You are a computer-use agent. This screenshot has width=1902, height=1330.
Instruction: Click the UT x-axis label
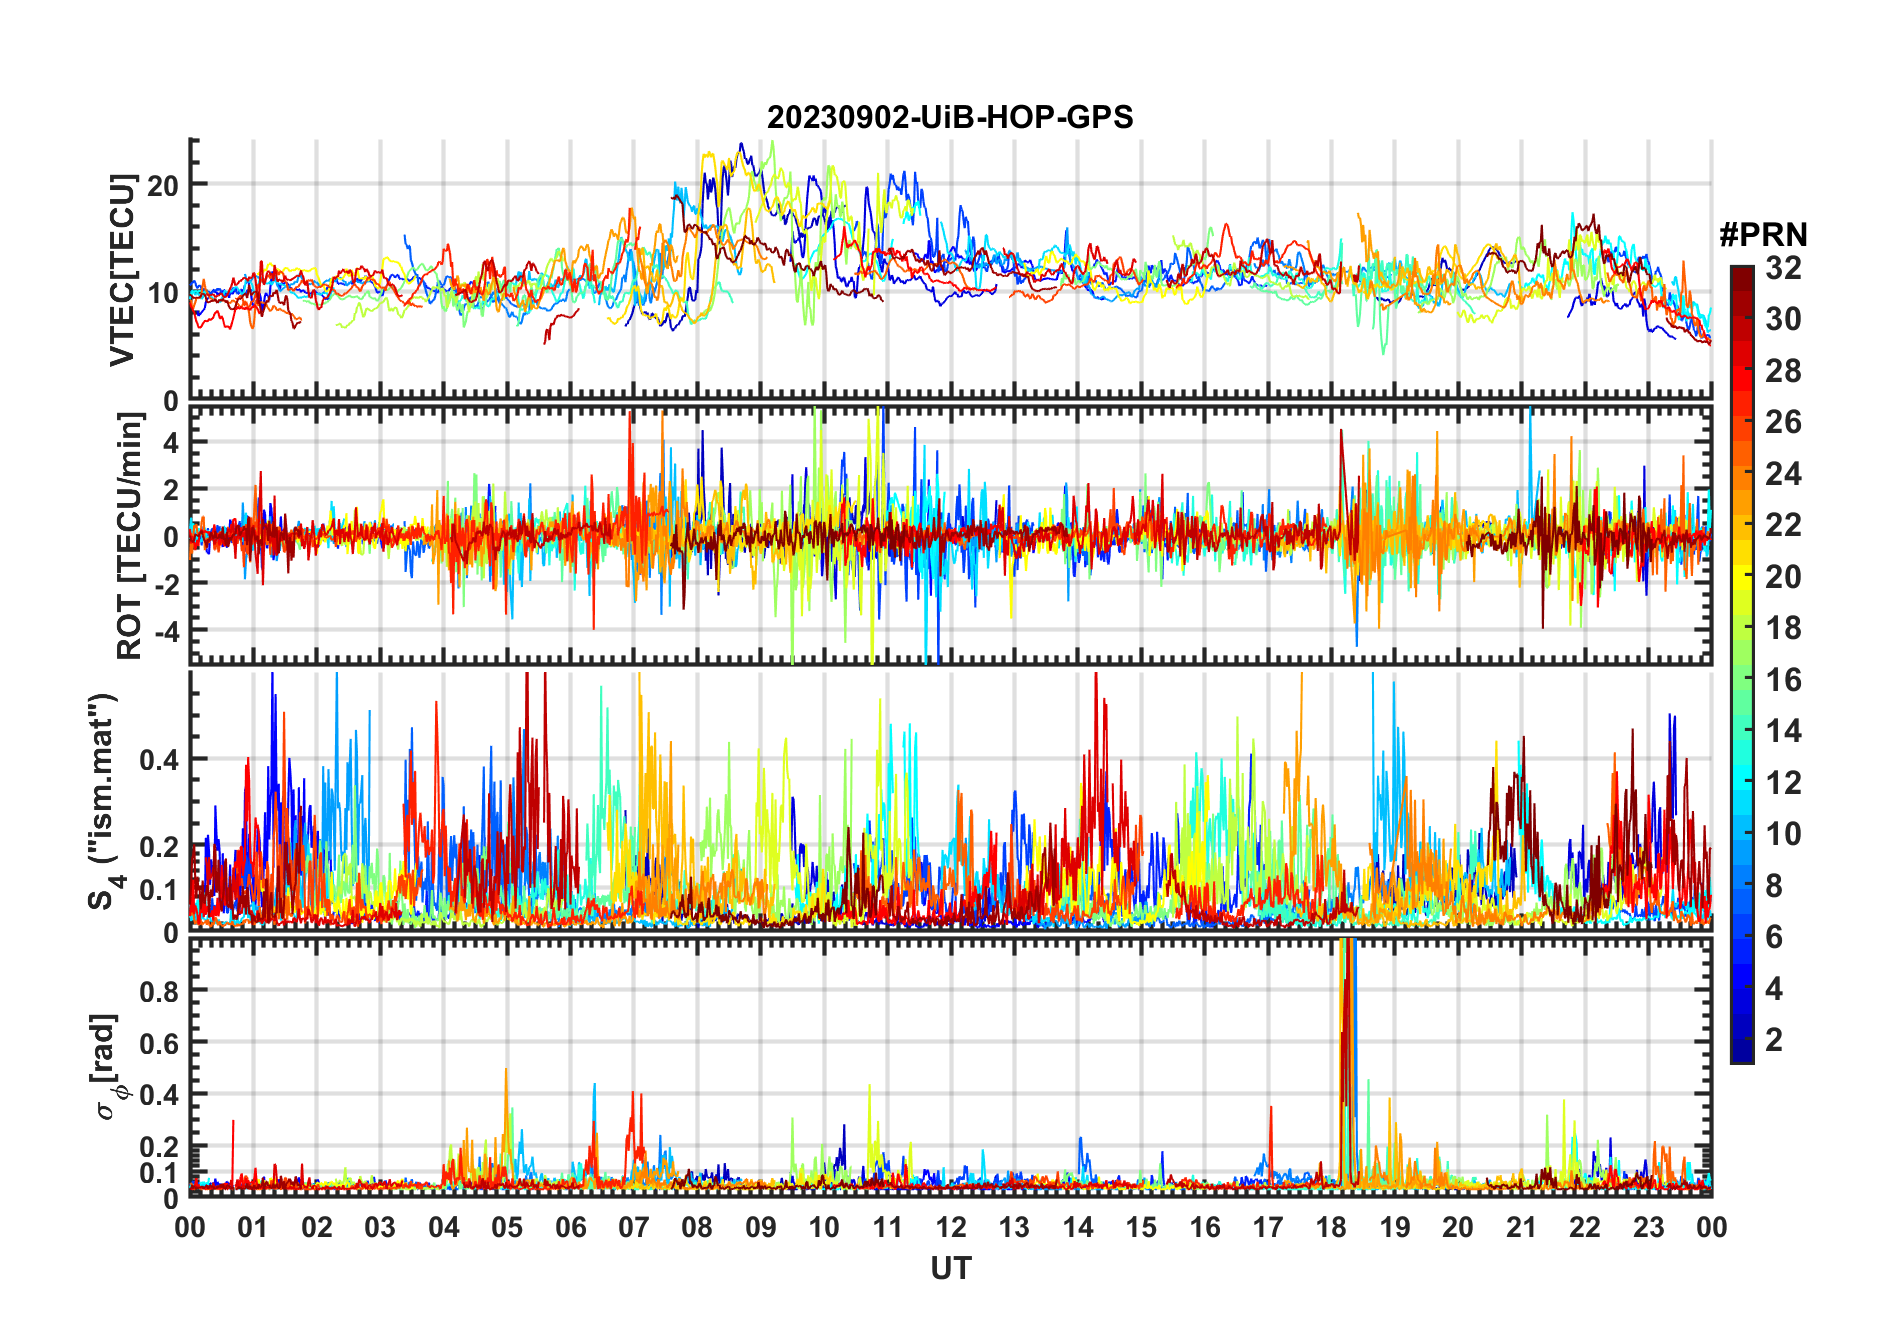tap(951, 1268)
